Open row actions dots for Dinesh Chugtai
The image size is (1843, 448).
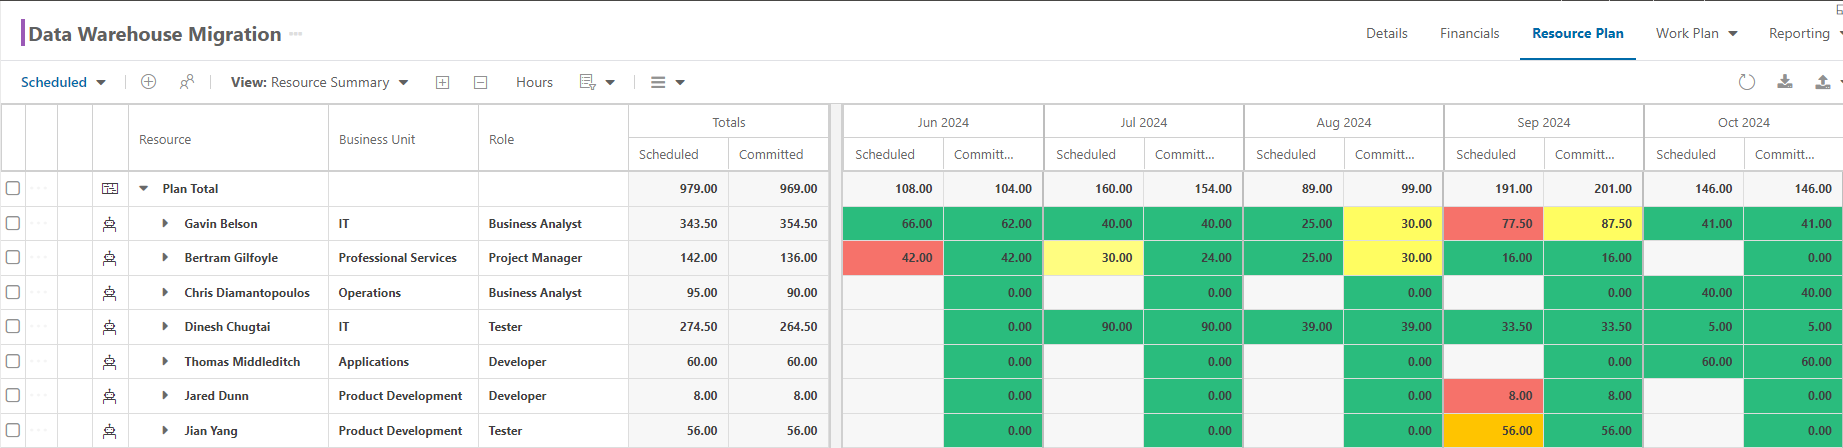coord(40,327)
